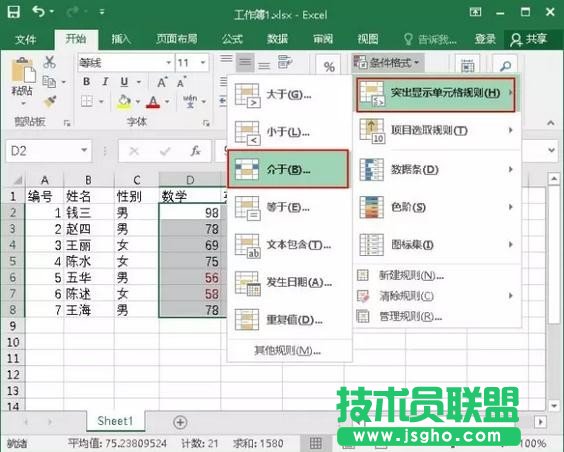This screenshot has height=452, width=564.
Task: Confirm entry with the formula bar checkmark
Action: click(165, 151)
